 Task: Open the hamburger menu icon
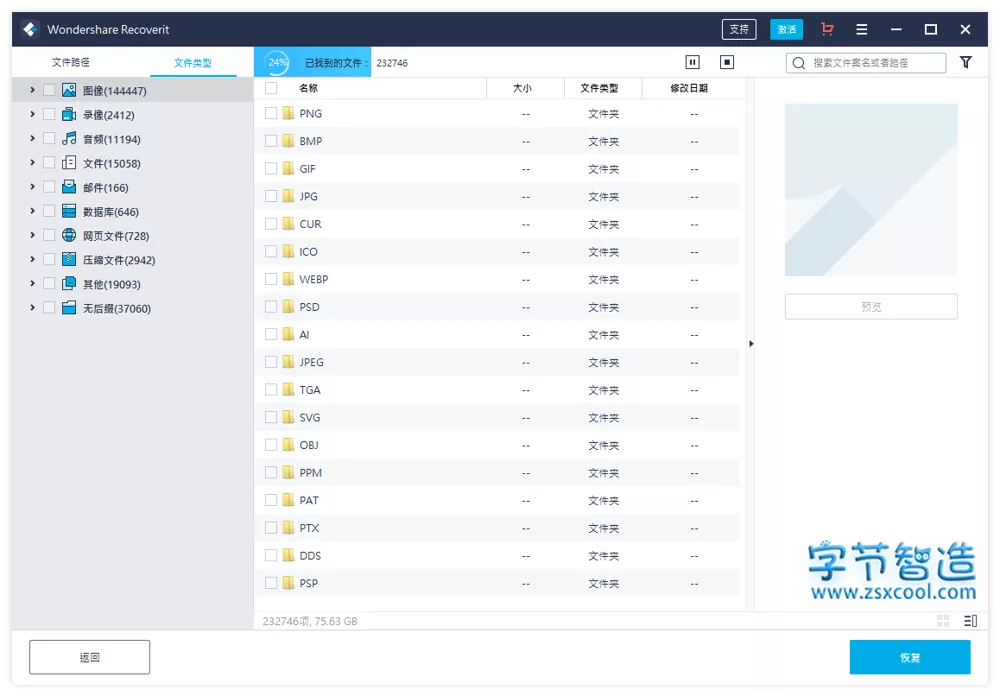click(862, 29)
